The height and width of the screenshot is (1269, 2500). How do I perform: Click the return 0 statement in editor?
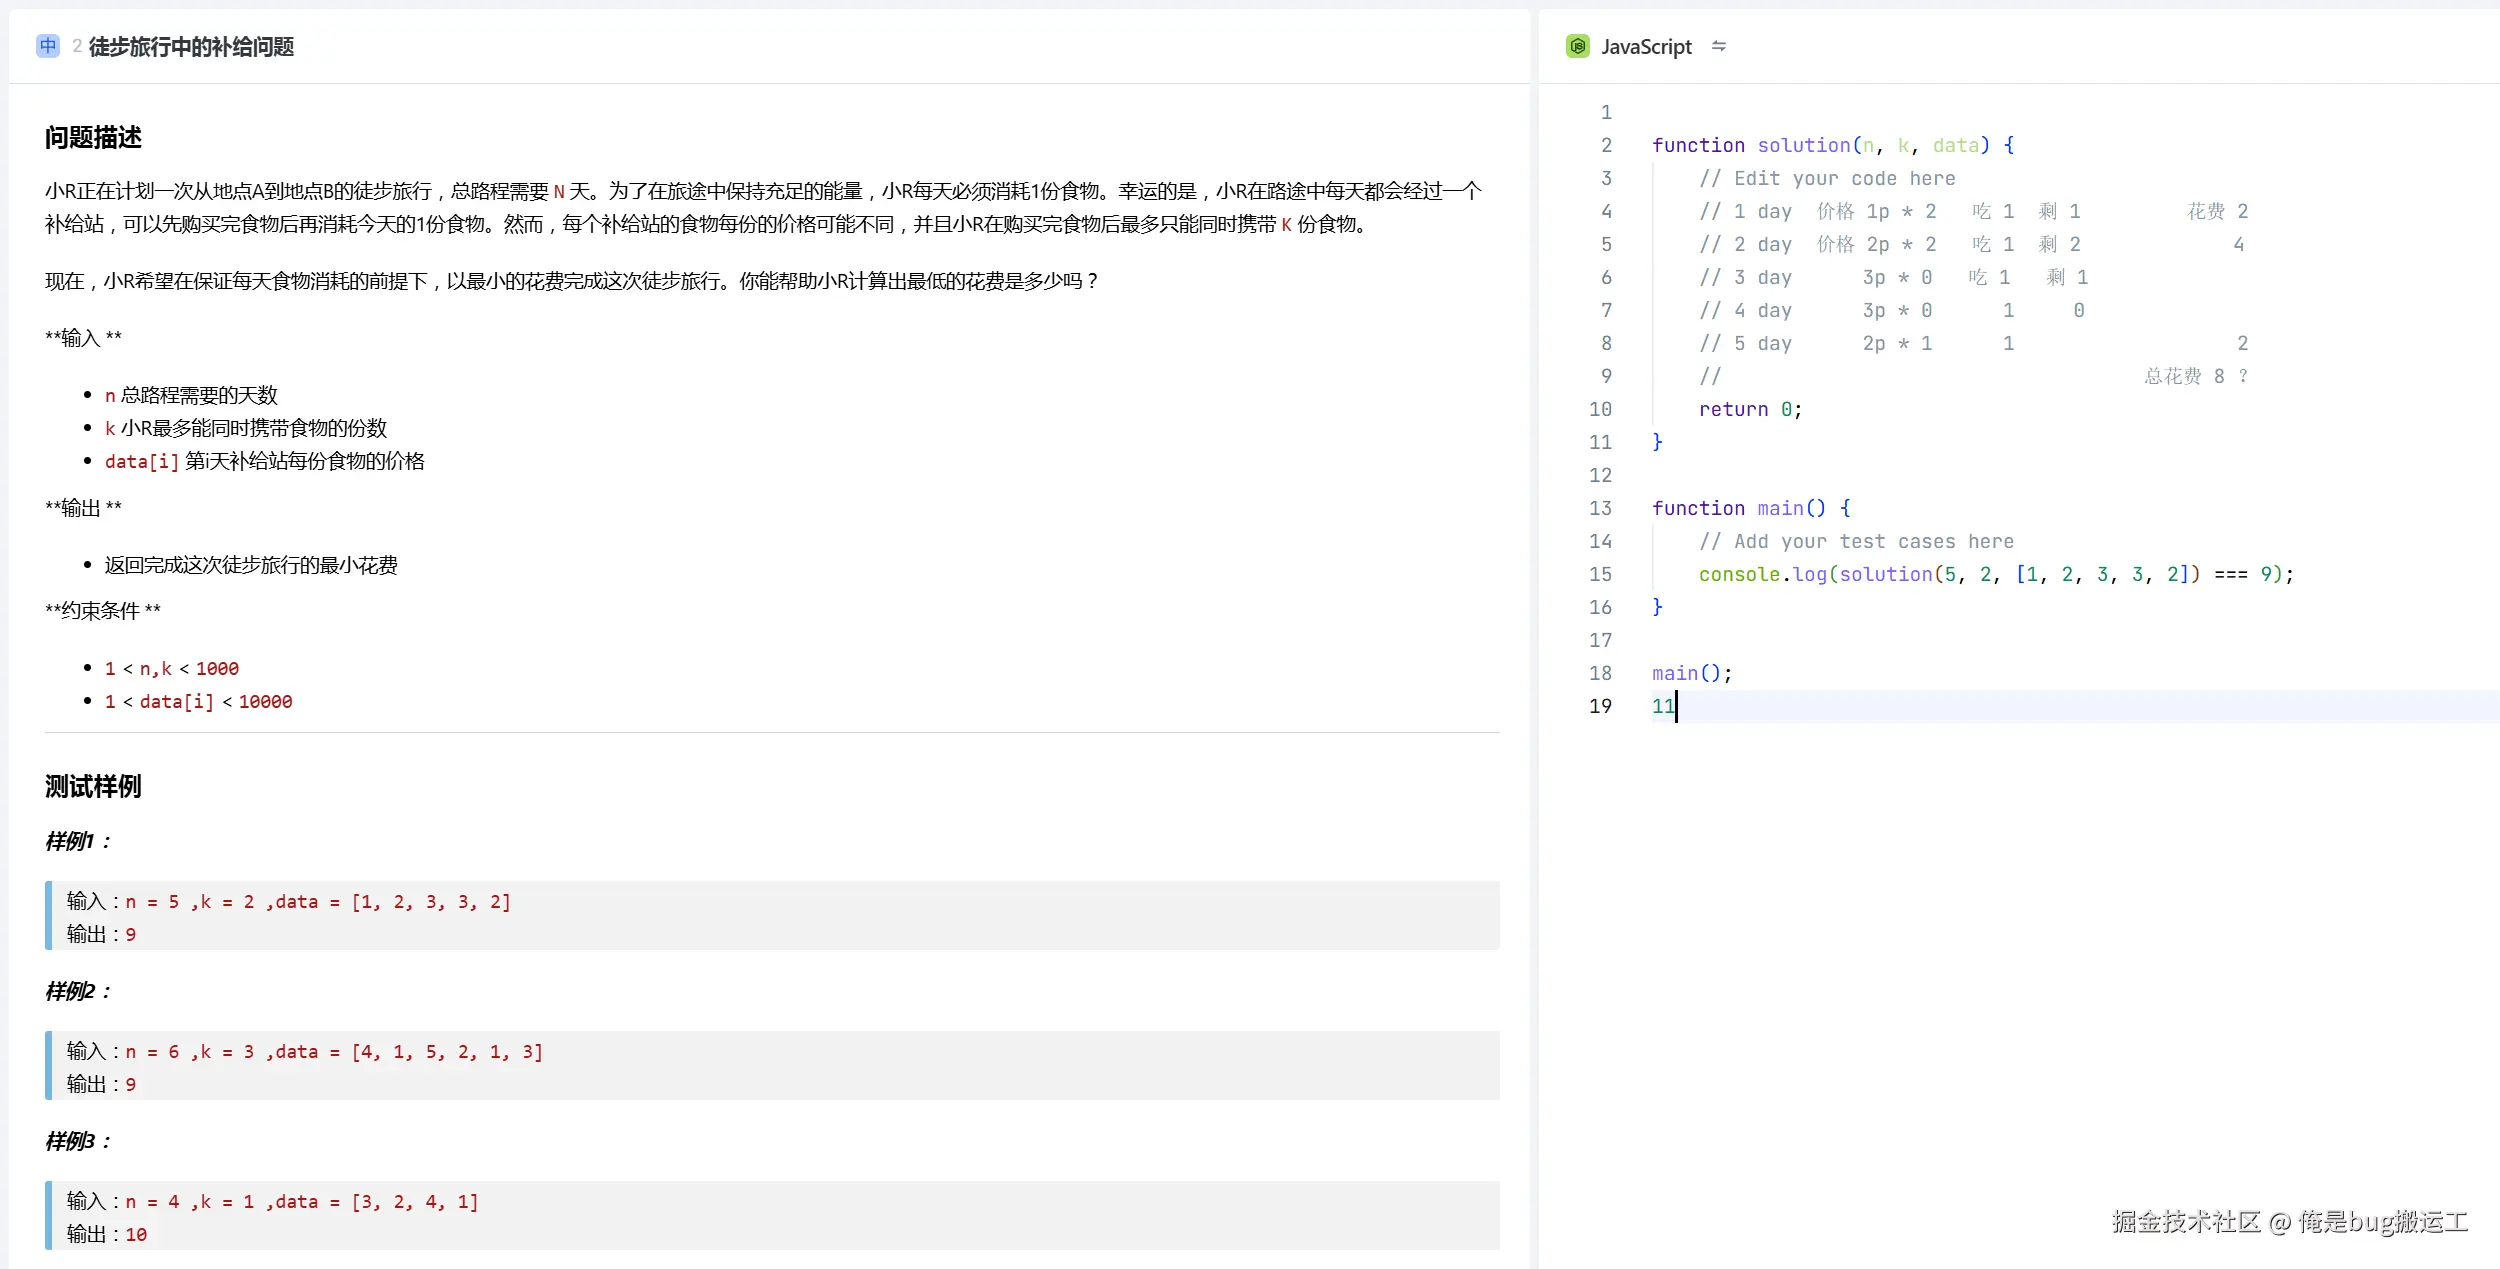(1748, 409)
